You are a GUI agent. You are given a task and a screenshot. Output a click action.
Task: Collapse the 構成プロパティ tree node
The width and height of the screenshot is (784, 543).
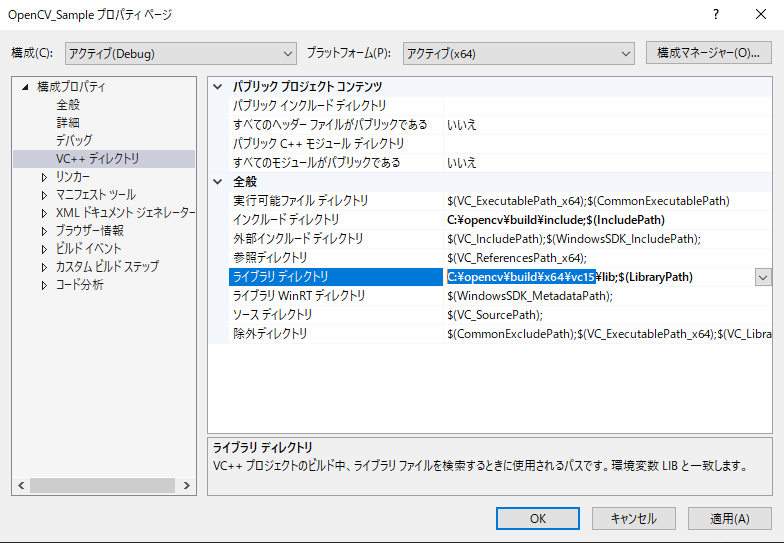coord(25,87)
